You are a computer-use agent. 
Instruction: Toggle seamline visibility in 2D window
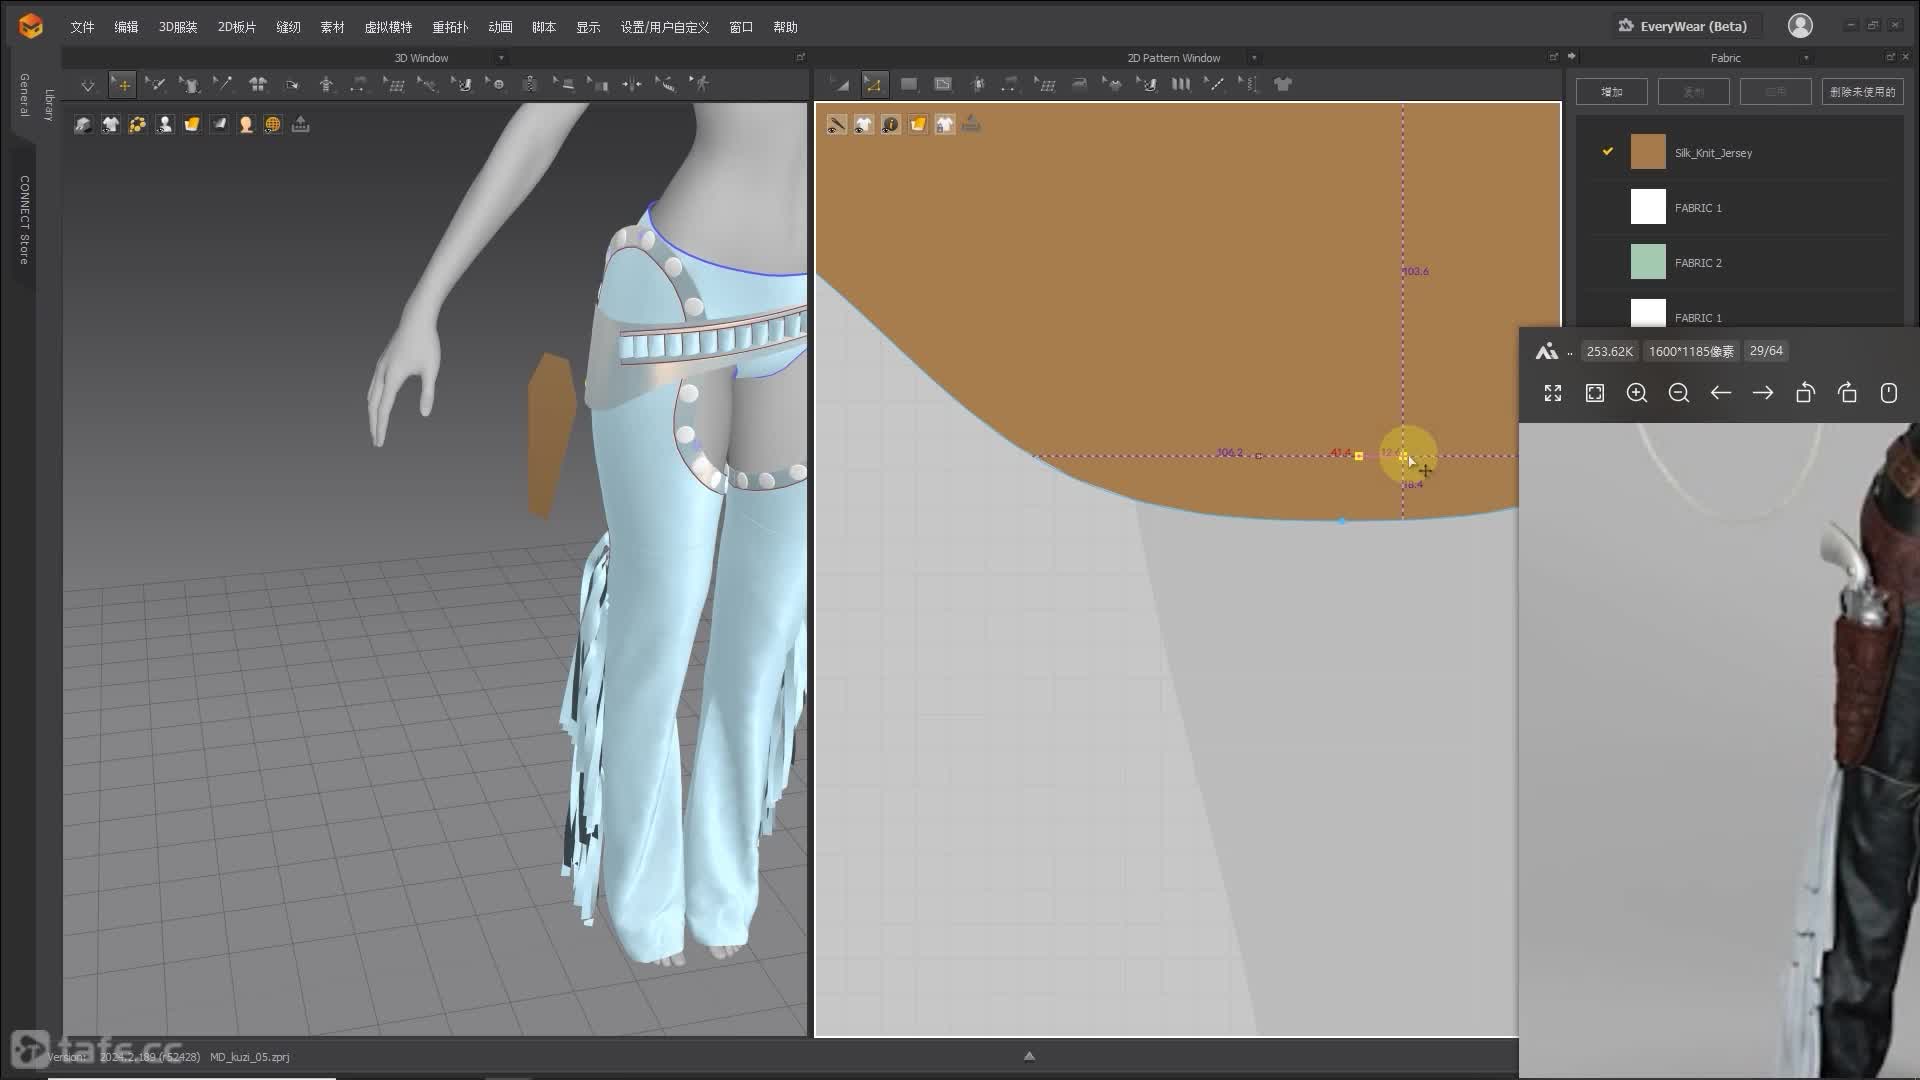(x=836, y=124)
